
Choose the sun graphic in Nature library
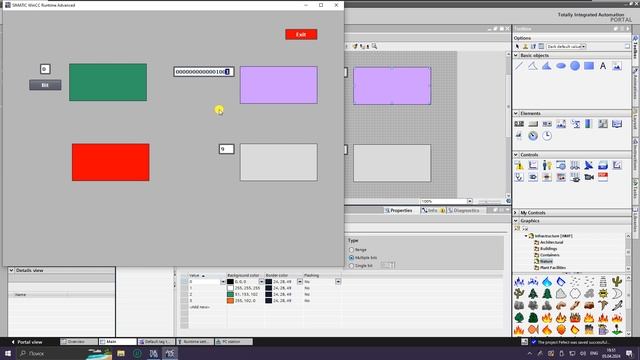point(603,293)
